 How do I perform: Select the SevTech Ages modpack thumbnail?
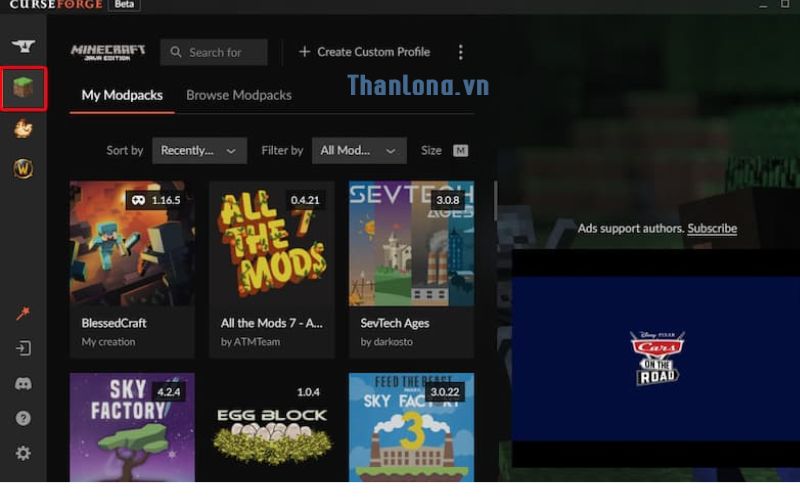(x=411, y=243)
